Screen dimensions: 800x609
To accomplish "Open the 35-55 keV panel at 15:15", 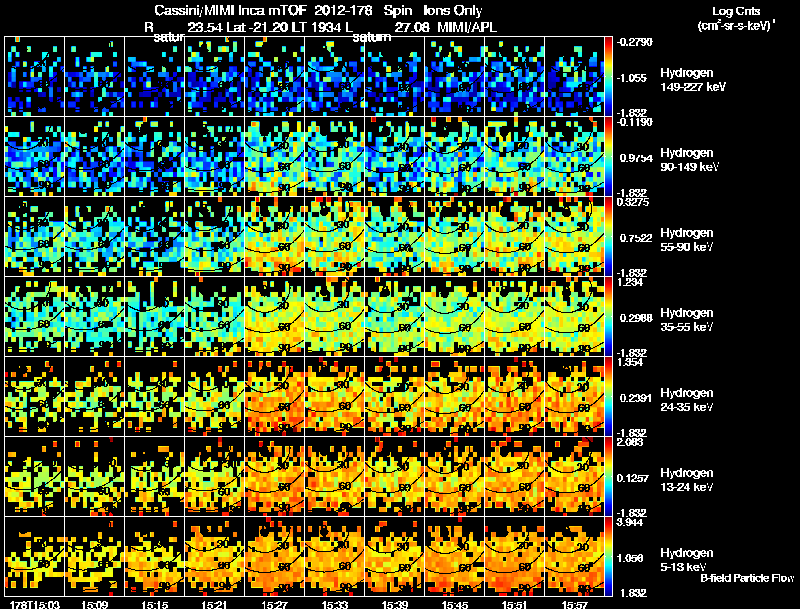I will [x=155, y=316].
